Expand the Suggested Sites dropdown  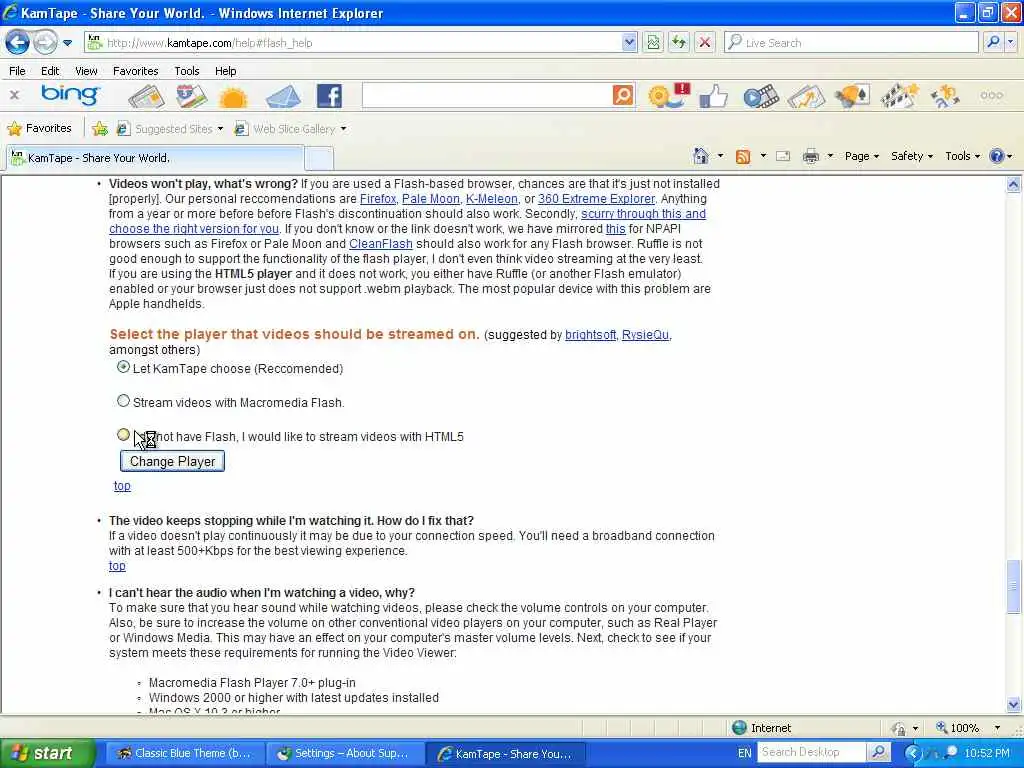220,129
